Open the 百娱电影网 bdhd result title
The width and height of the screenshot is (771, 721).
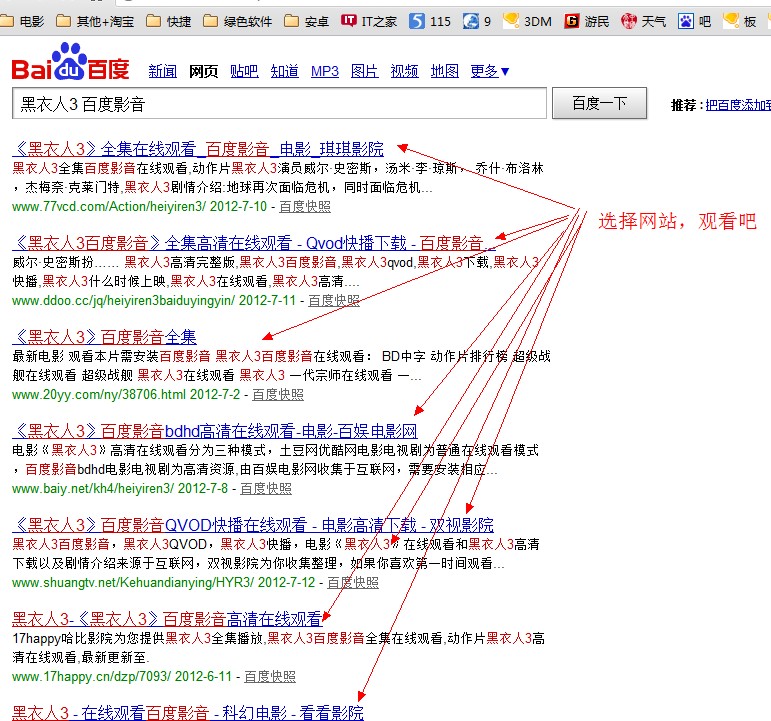tap(215, 431)
